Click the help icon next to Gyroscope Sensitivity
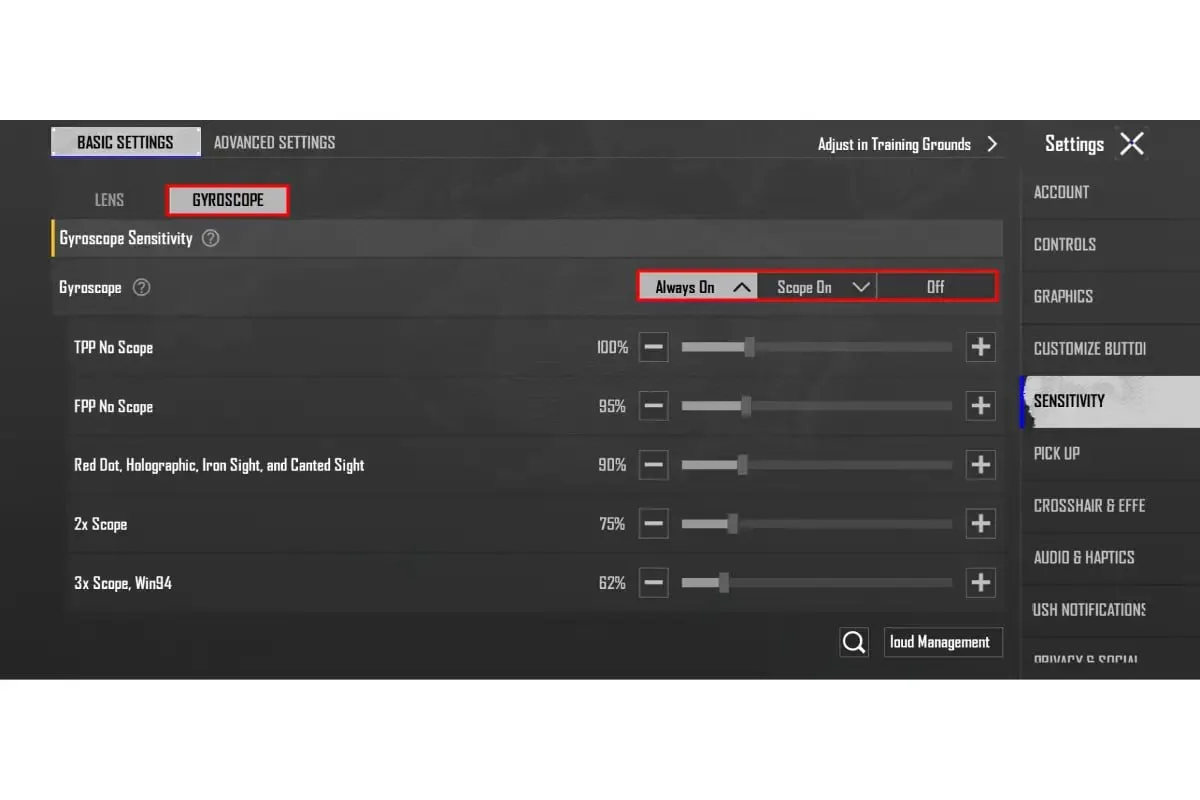 (210, 239)
